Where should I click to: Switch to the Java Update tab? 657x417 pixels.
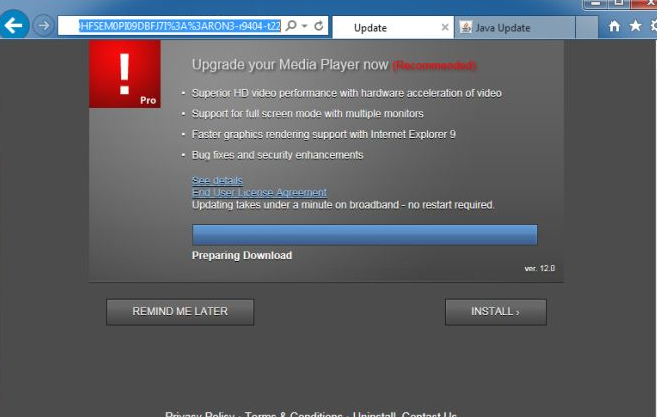click(515, 28)
